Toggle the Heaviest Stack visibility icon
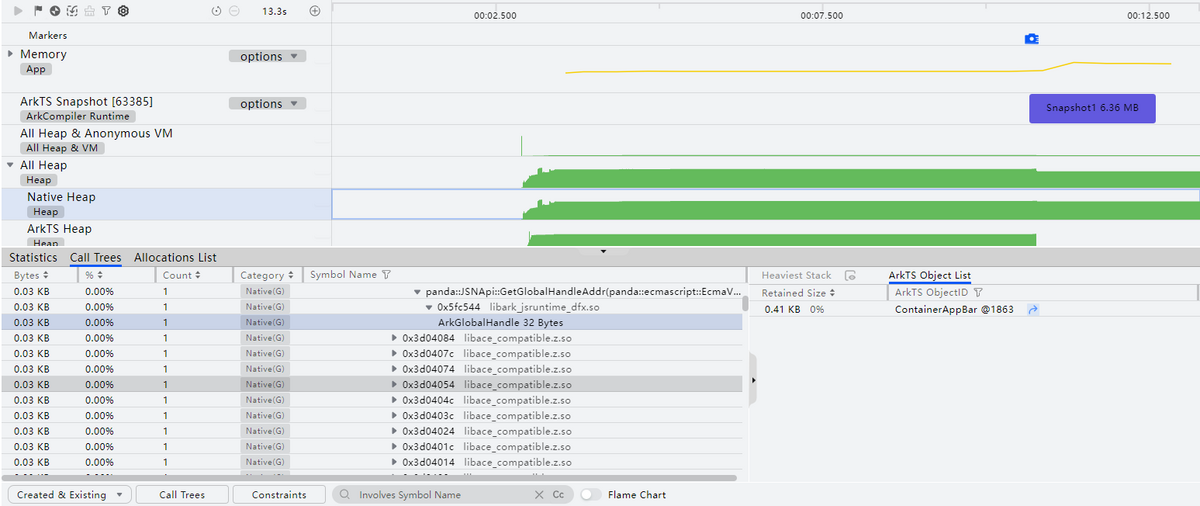This screenshot has height=506, width=1200. point(850,275)
